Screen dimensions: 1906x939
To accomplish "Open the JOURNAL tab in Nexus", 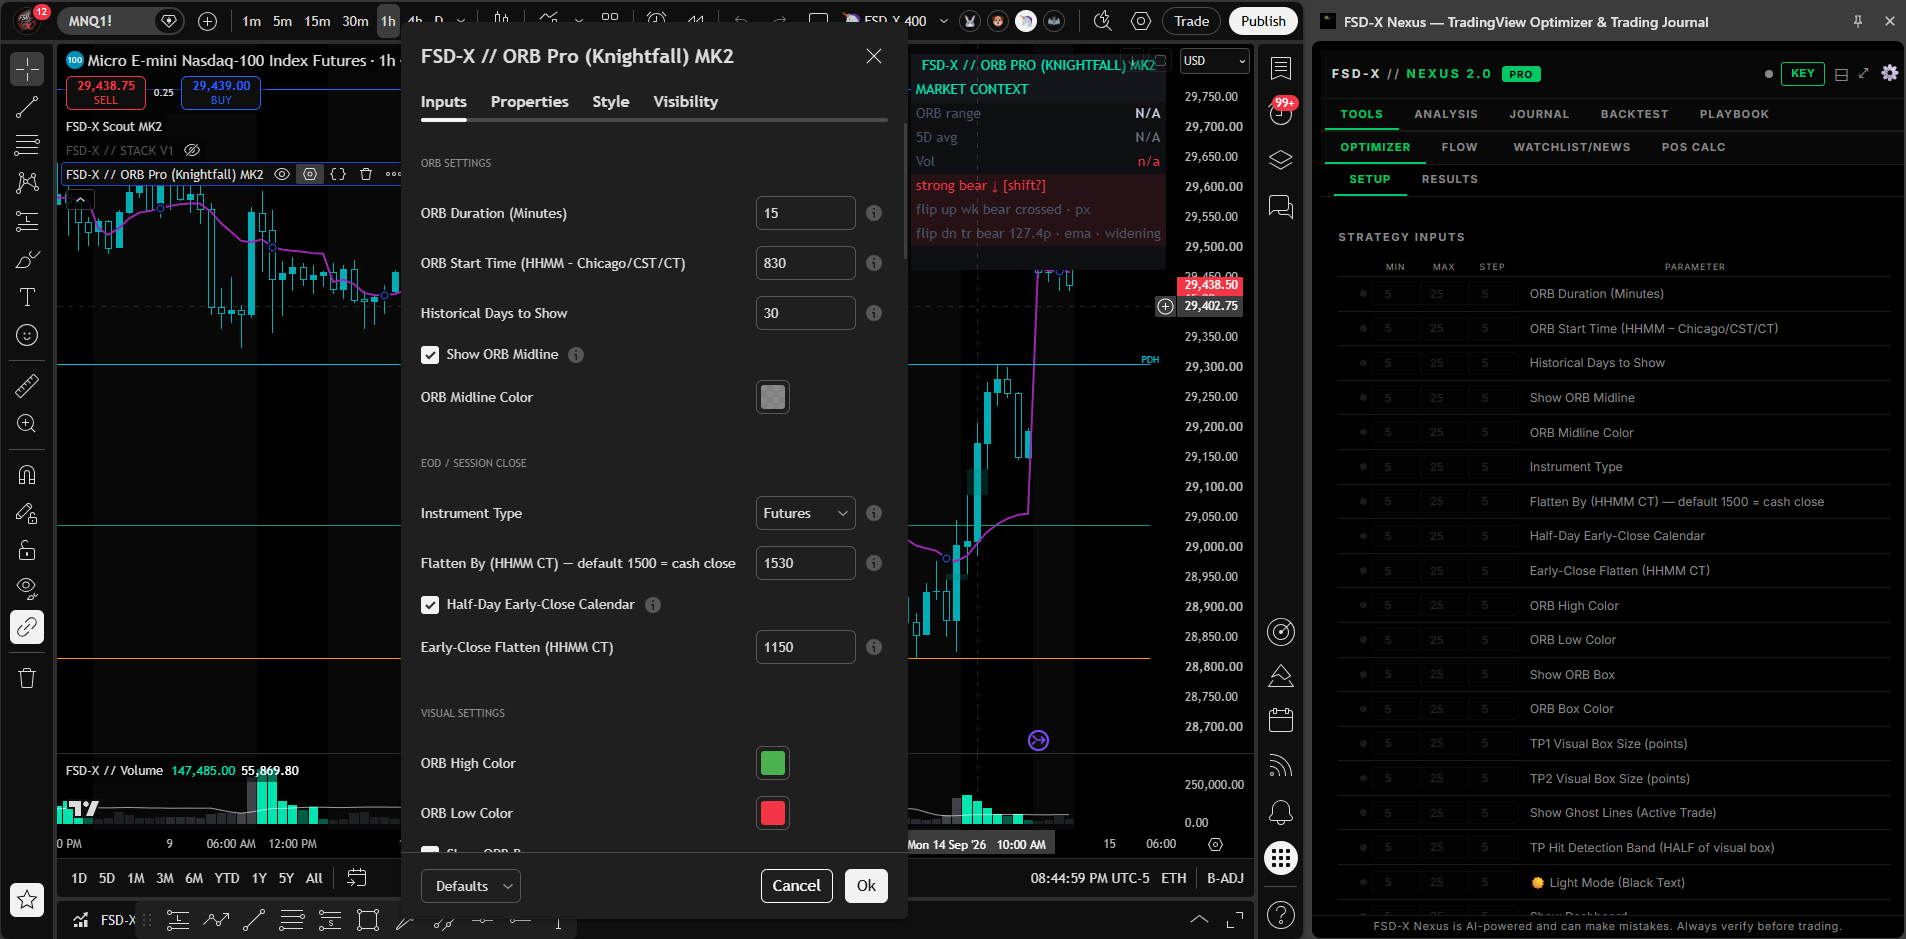I will click(x=1539, y=114).
